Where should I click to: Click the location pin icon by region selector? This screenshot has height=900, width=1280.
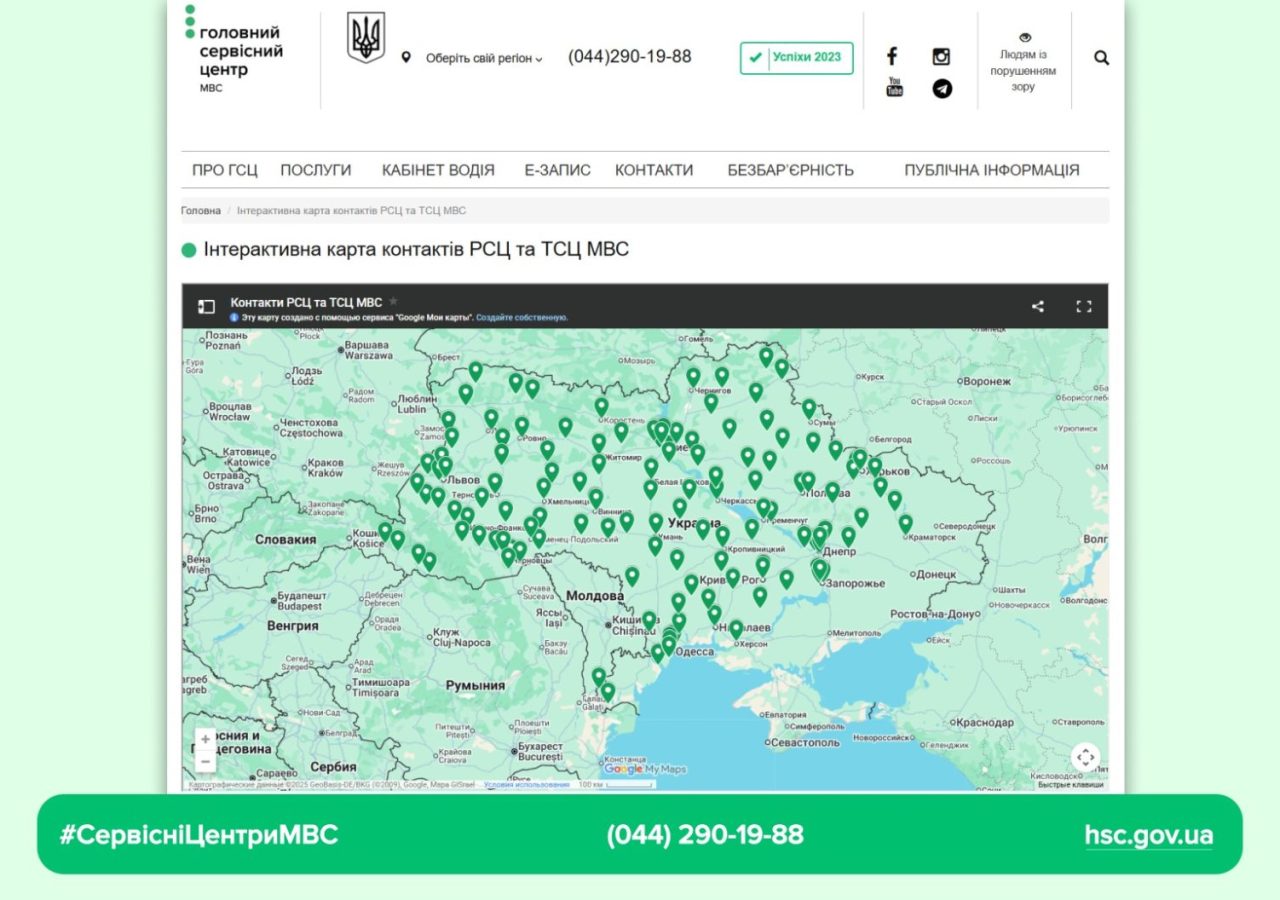click(x=406, y=57)
